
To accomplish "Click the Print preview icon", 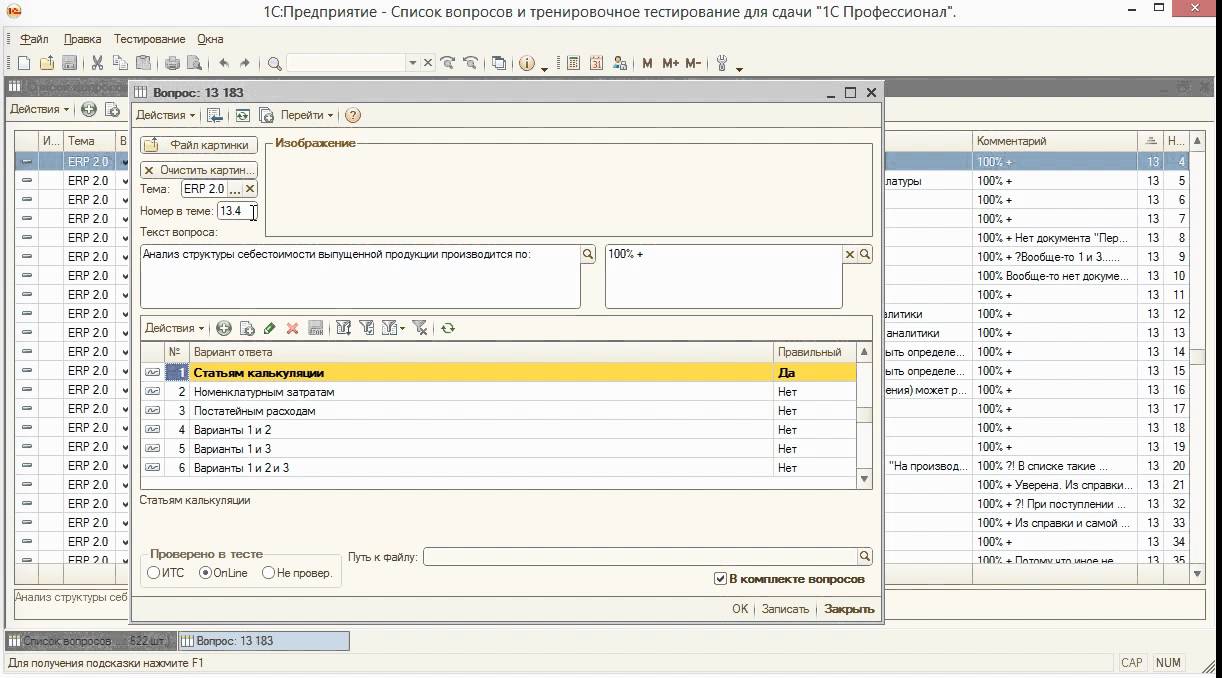I will click(x=194, y=63).
